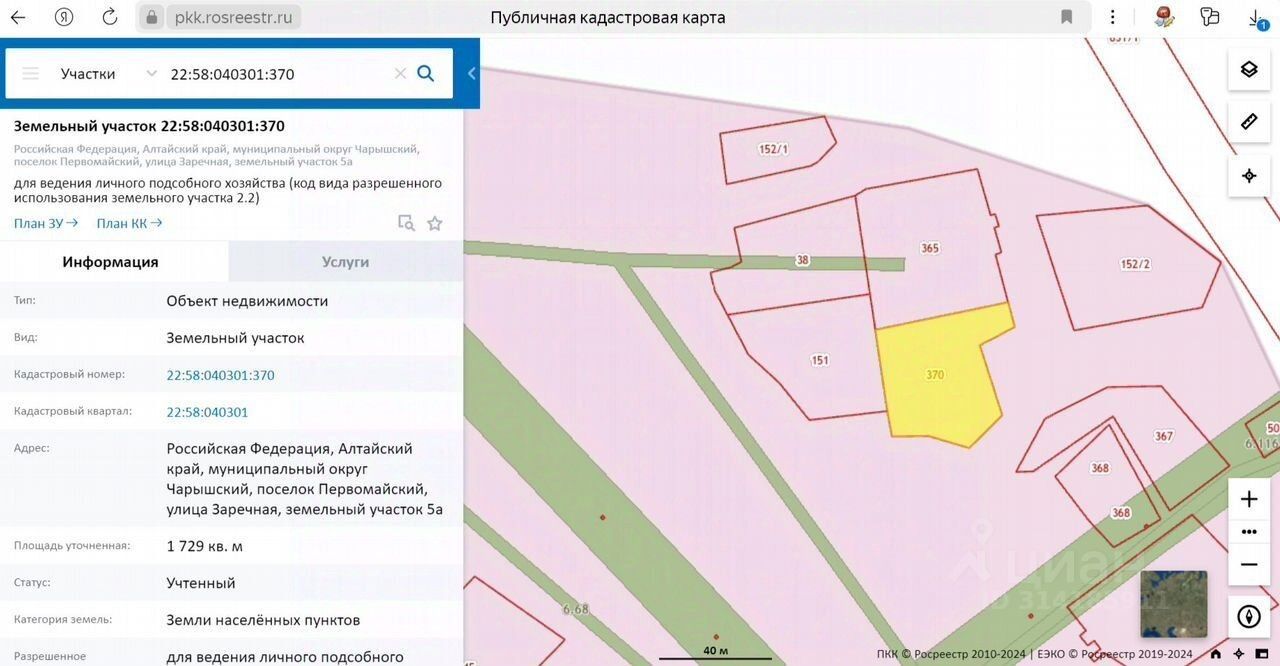The image size is (1280, 666).
Task: Reset map orientation with compass button
Action: (x=1249, y=616)
